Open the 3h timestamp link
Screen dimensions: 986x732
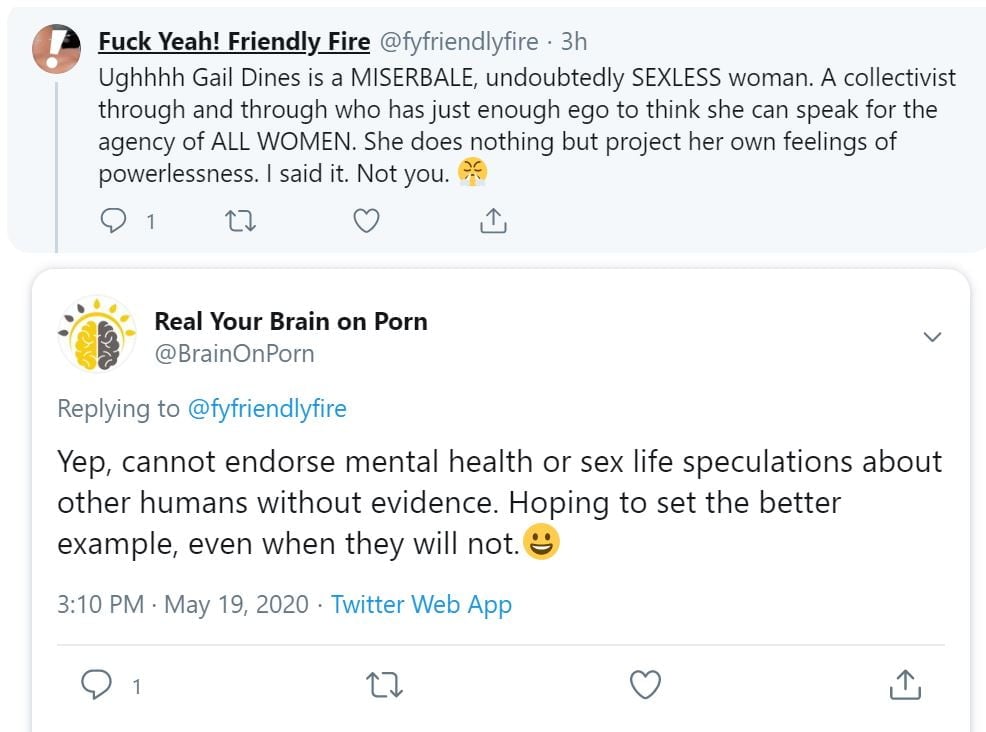pyautogui.click(x=574, y=42)
